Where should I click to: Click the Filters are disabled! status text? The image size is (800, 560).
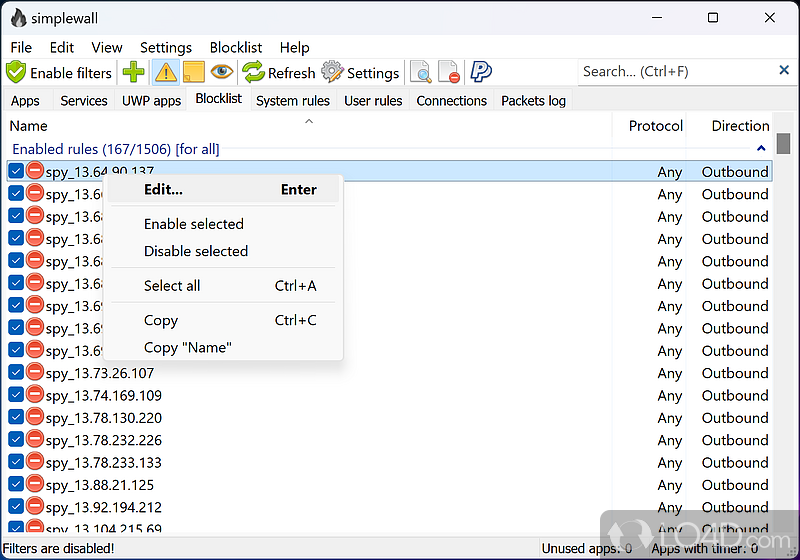pyautogui.click(x=58, y=548)
